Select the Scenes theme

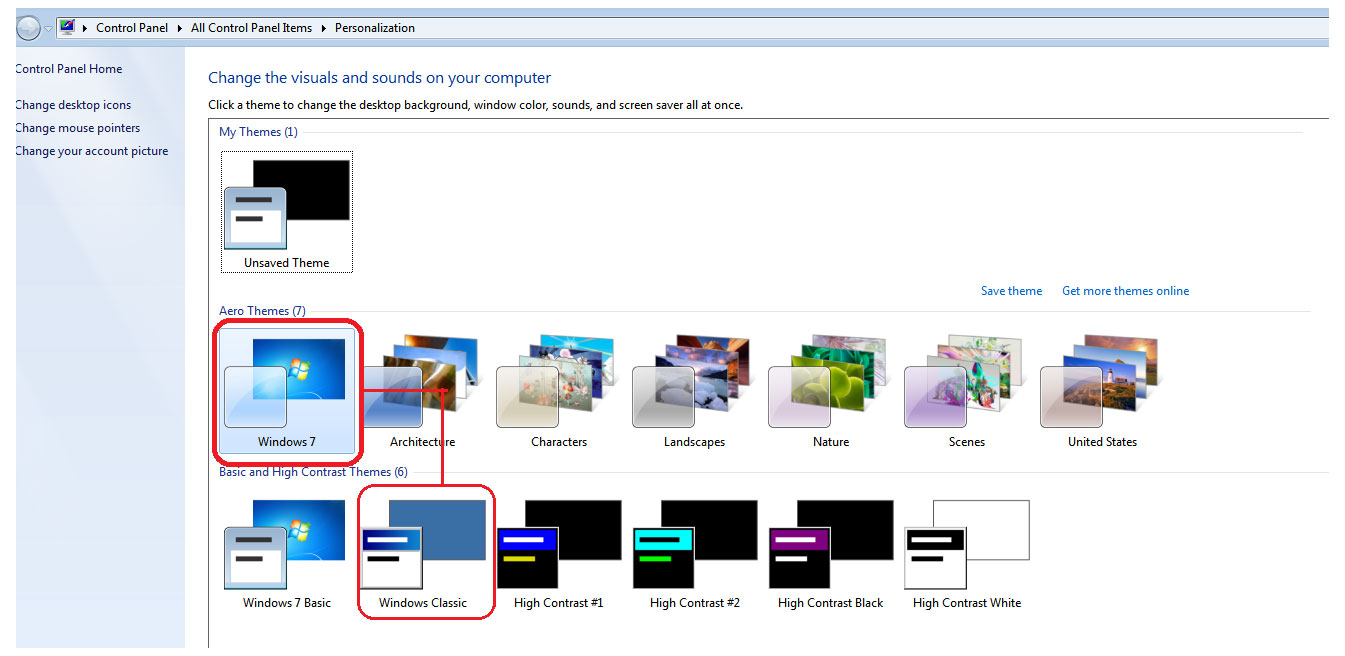tap(966, 393)
